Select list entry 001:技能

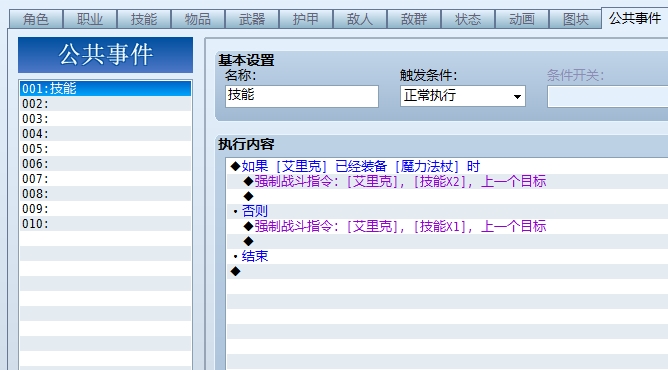[105, 89]
